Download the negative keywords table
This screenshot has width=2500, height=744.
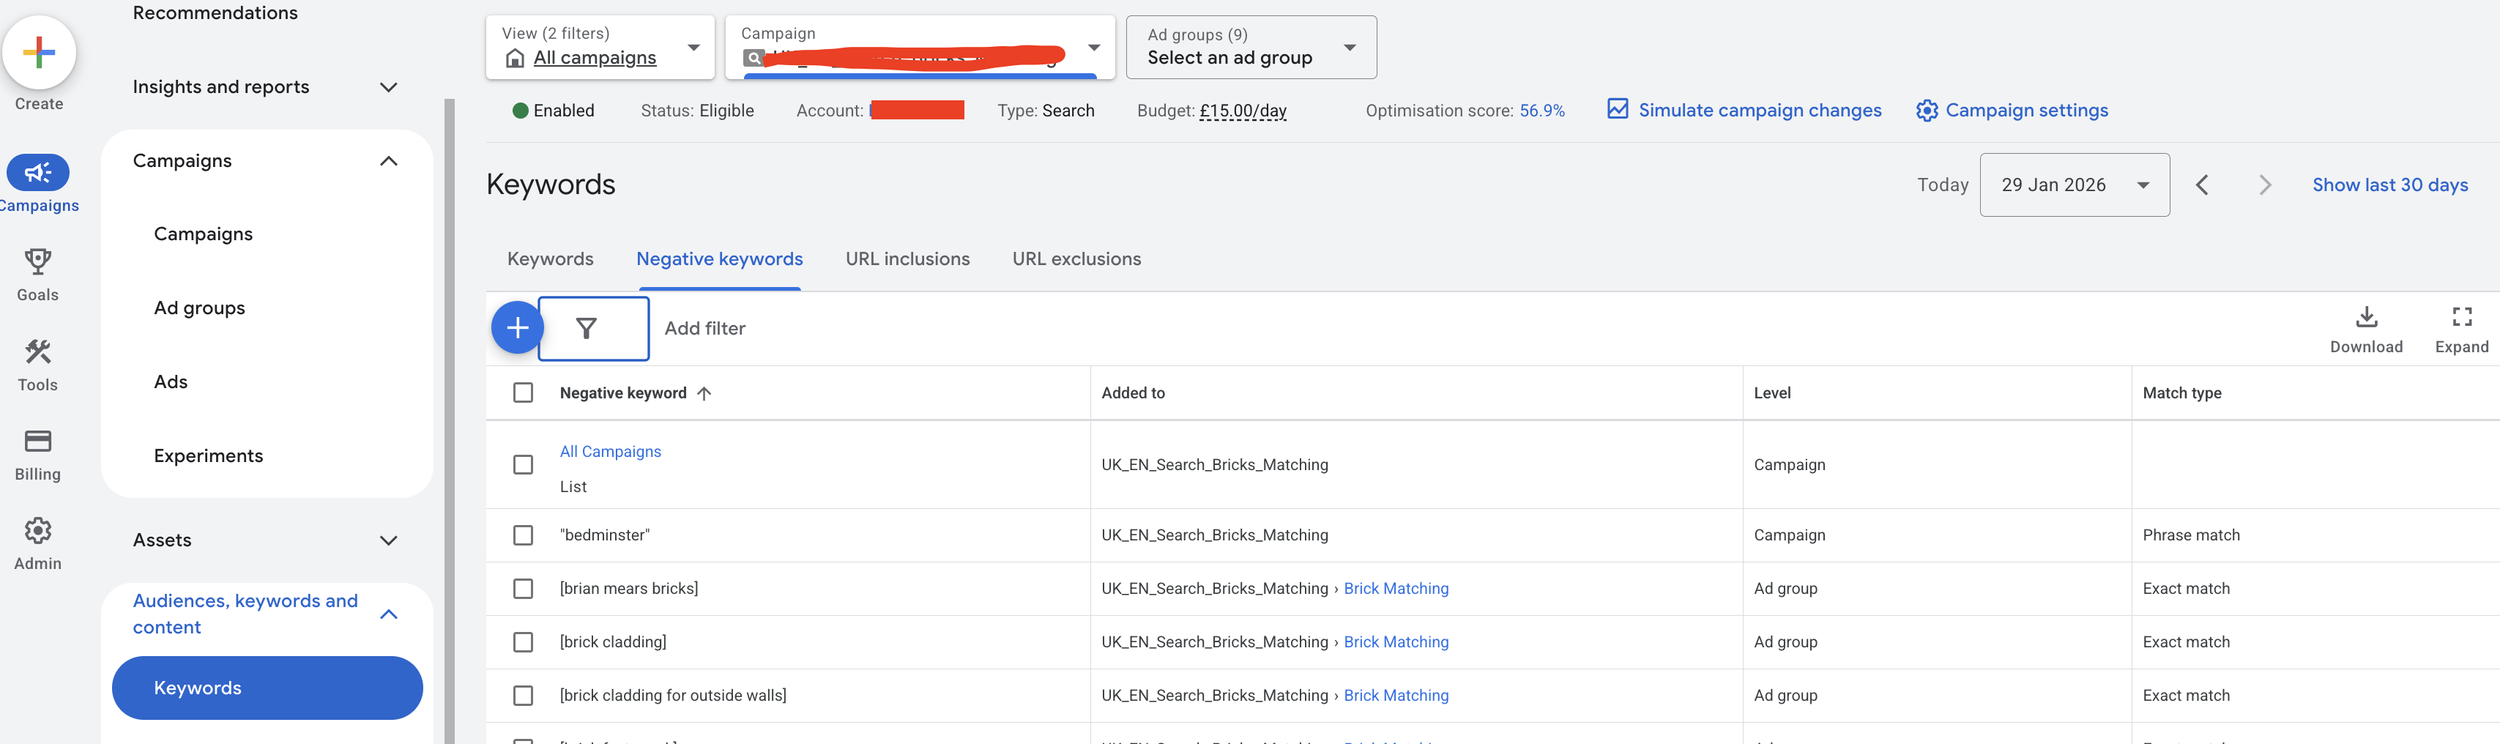(x=2366, y=329)
